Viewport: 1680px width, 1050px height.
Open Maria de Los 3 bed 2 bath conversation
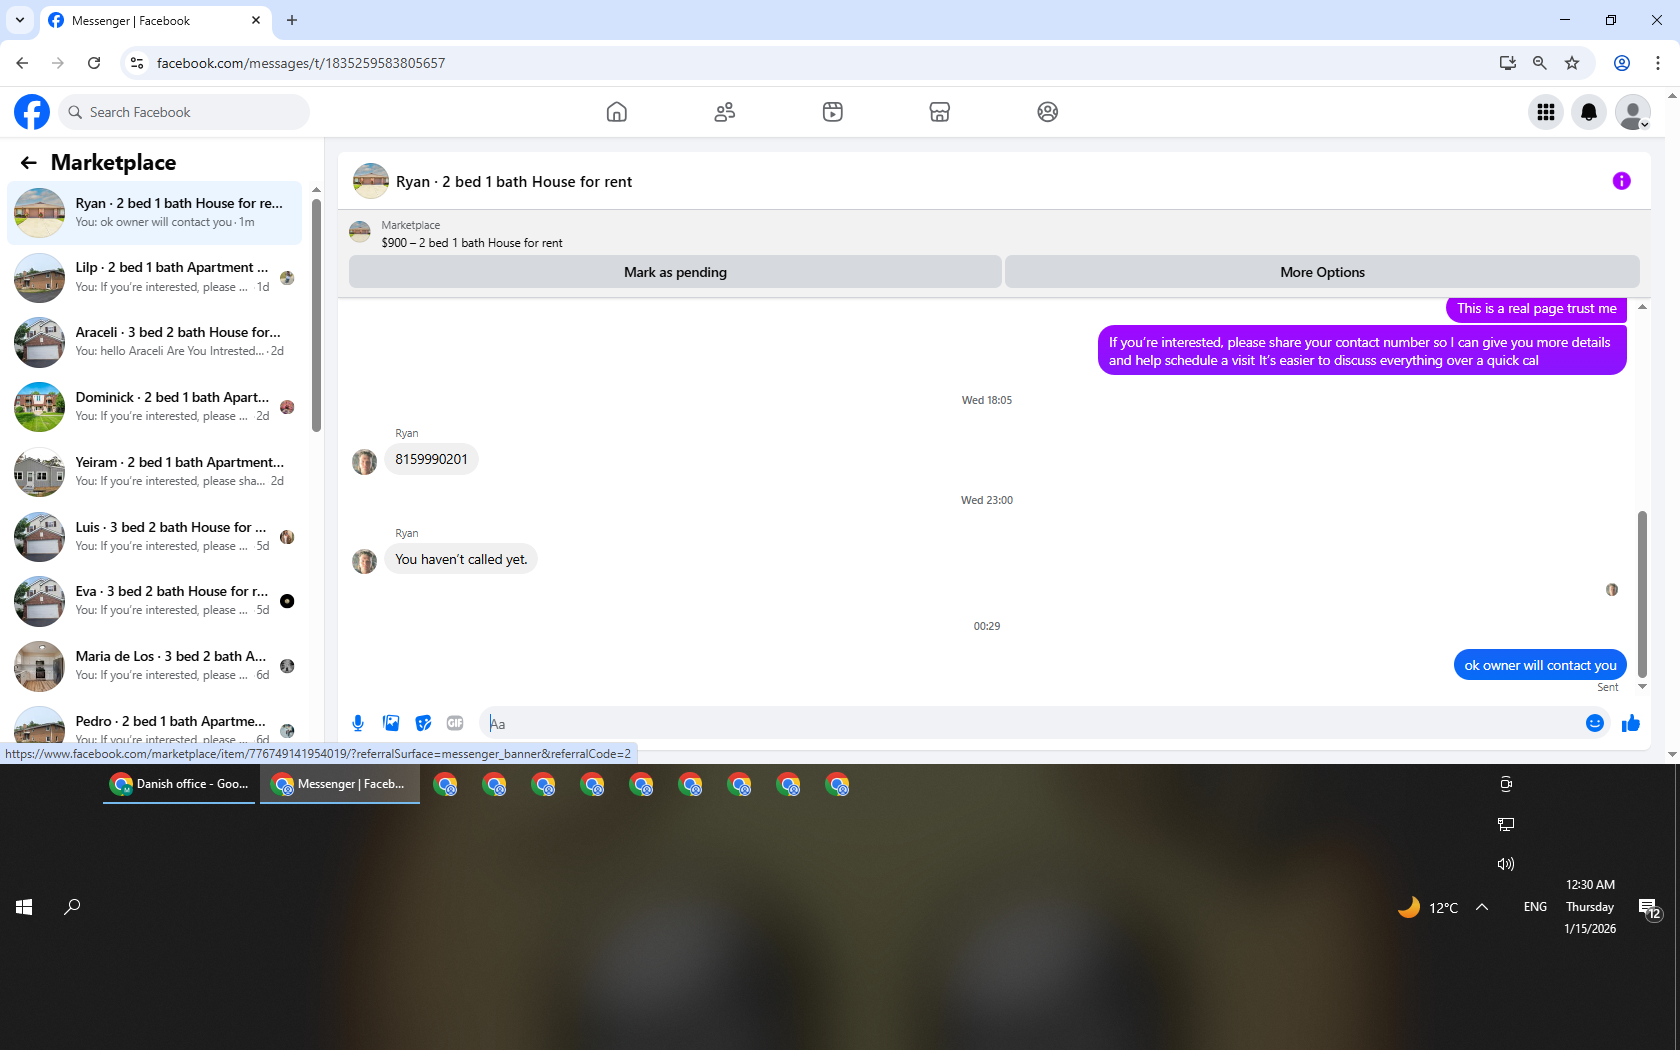tap(155, 666)
